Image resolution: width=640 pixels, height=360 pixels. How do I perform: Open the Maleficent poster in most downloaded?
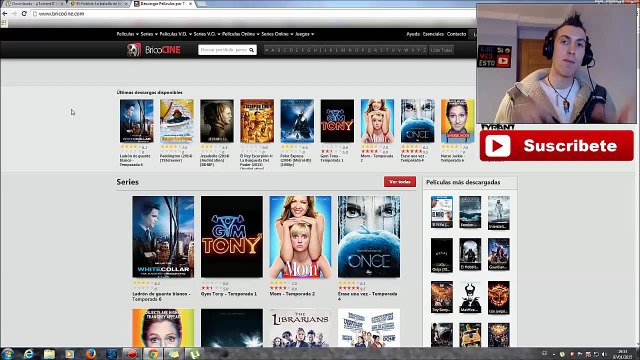coord(470,297)
